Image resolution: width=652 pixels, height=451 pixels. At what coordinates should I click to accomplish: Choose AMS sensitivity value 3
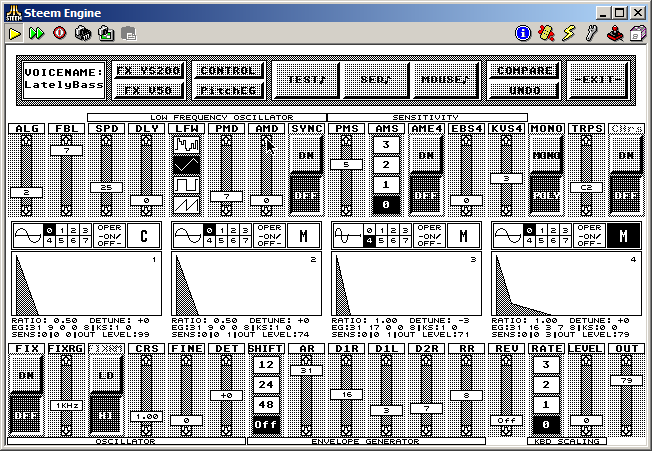pos(386,145)
